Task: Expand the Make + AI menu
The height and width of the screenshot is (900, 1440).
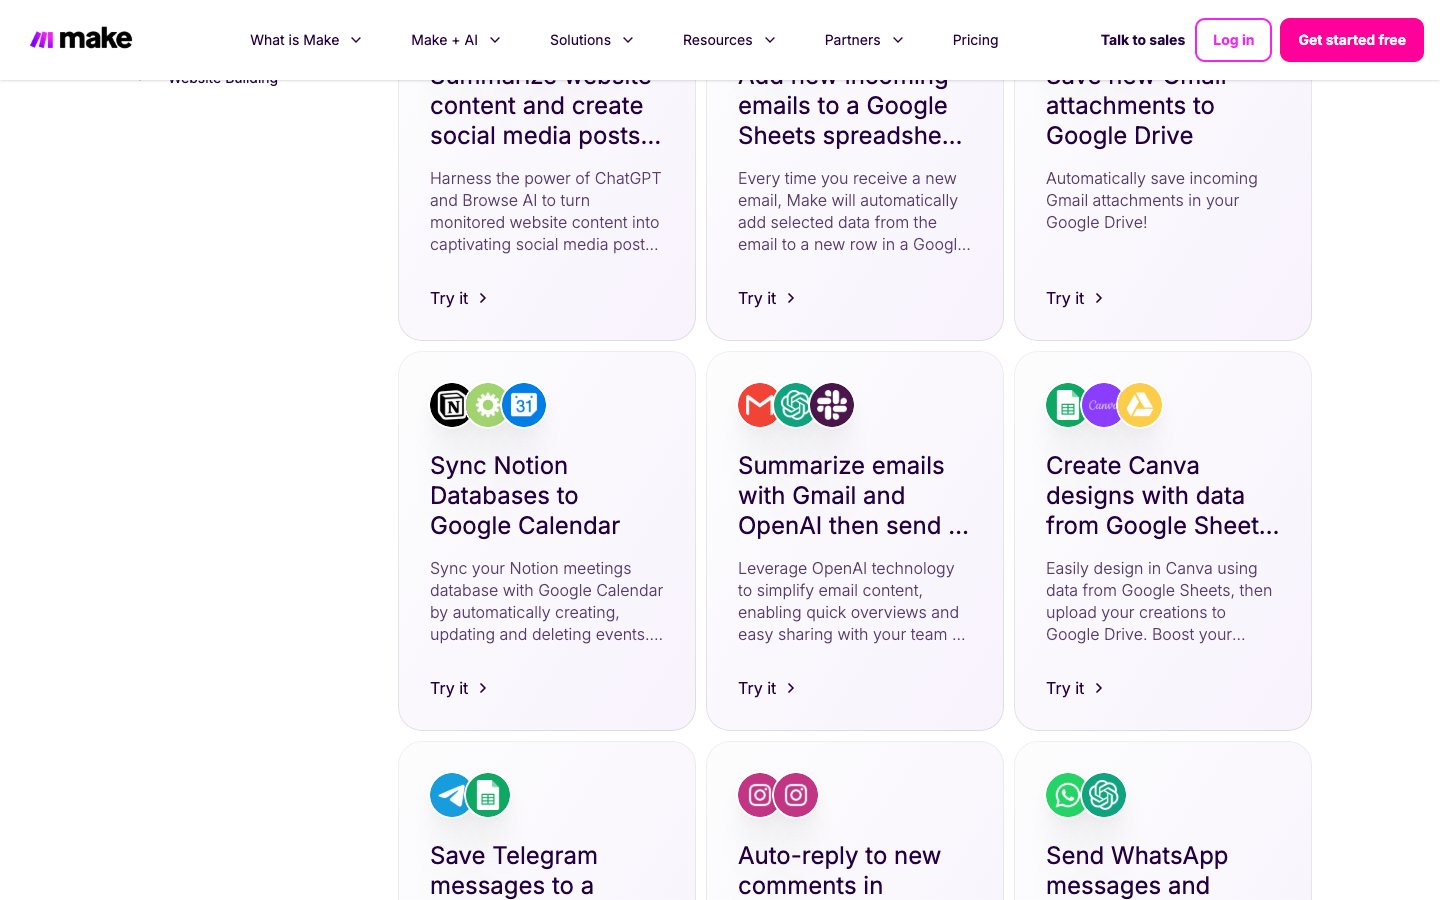Action: 455,40
